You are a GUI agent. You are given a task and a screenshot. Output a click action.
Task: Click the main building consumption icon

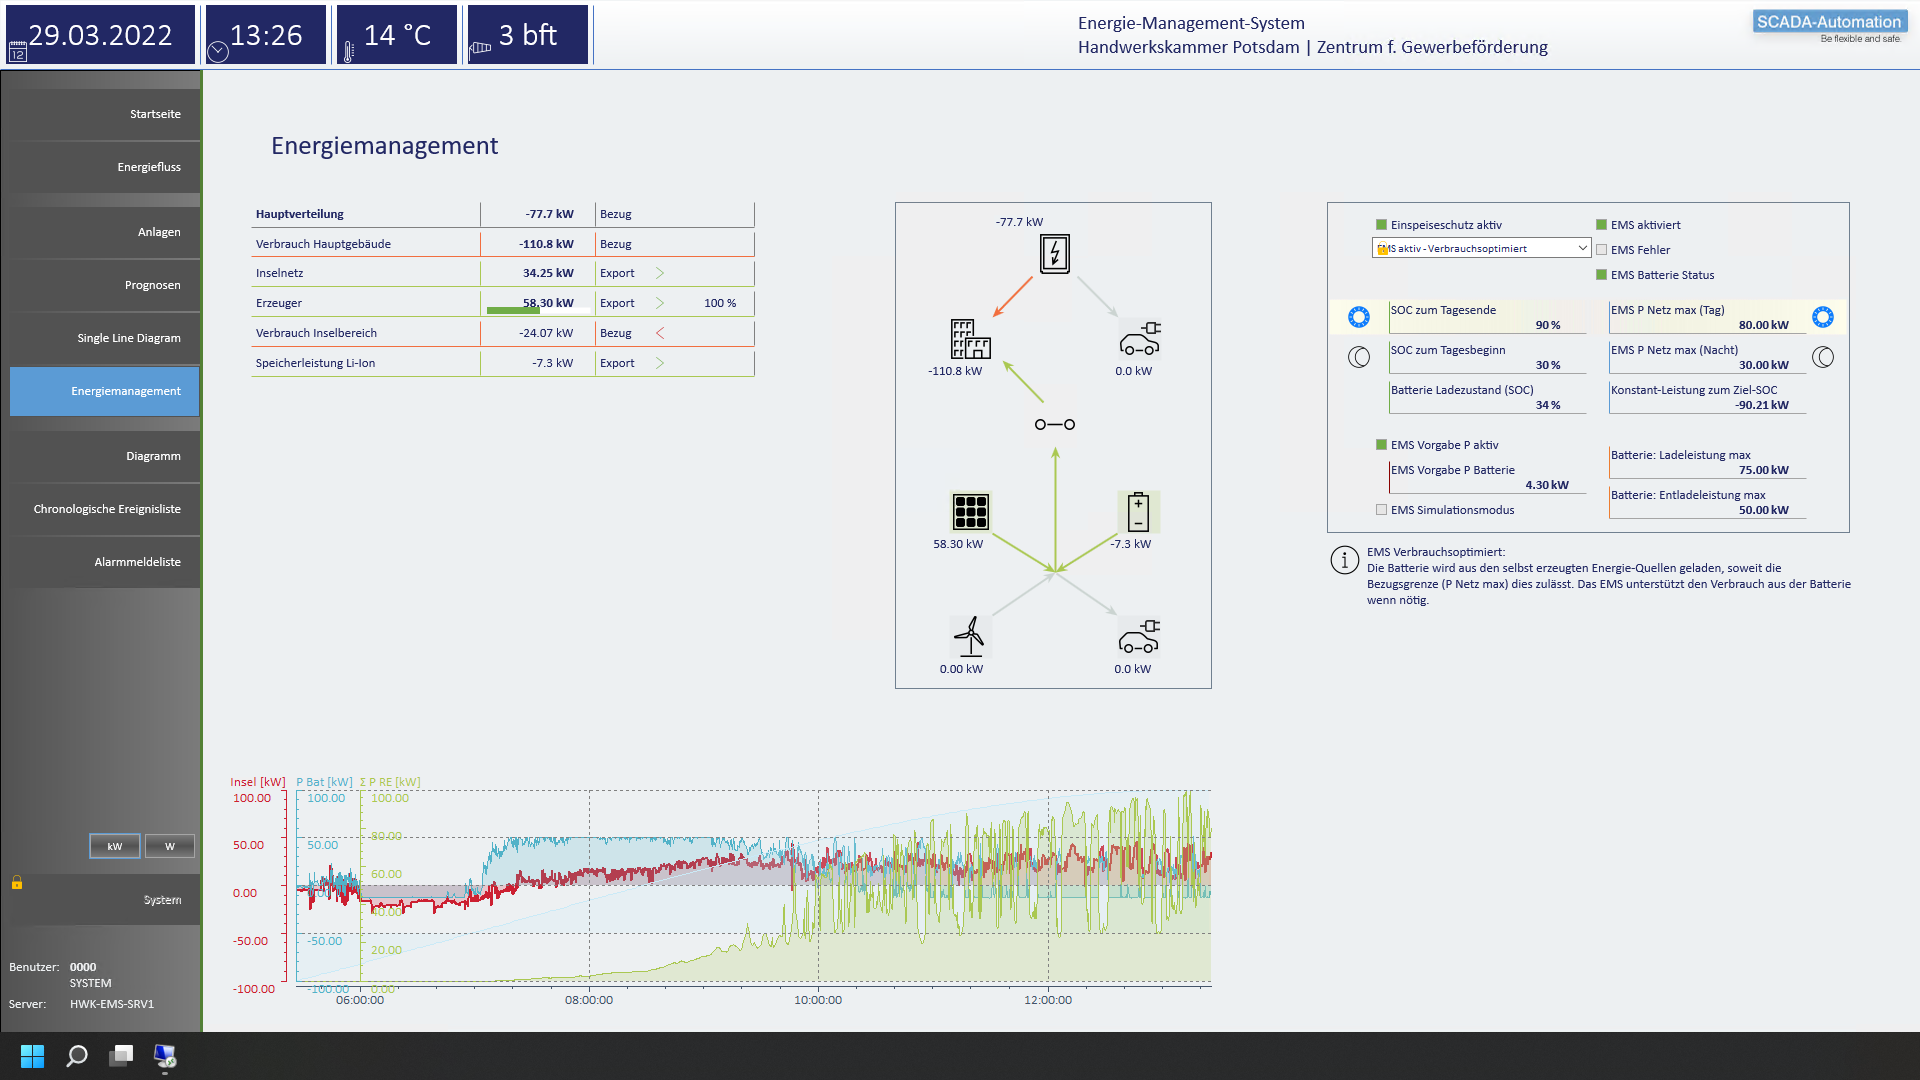click(x=969, y=339)
